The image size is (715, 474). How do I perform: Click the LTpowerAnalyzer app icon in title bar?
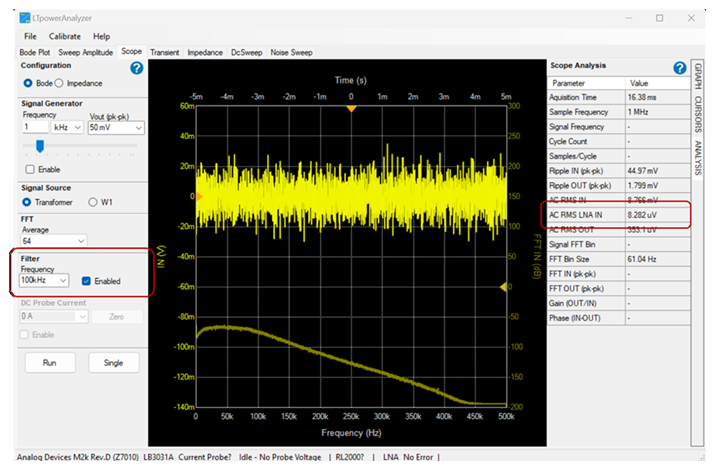25,18
